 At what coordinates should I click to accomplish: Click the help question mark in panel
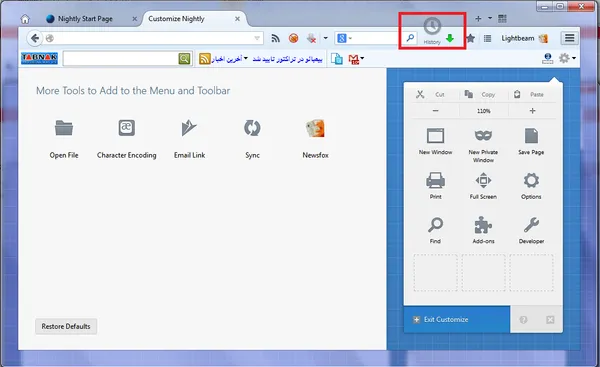point(523,320)
